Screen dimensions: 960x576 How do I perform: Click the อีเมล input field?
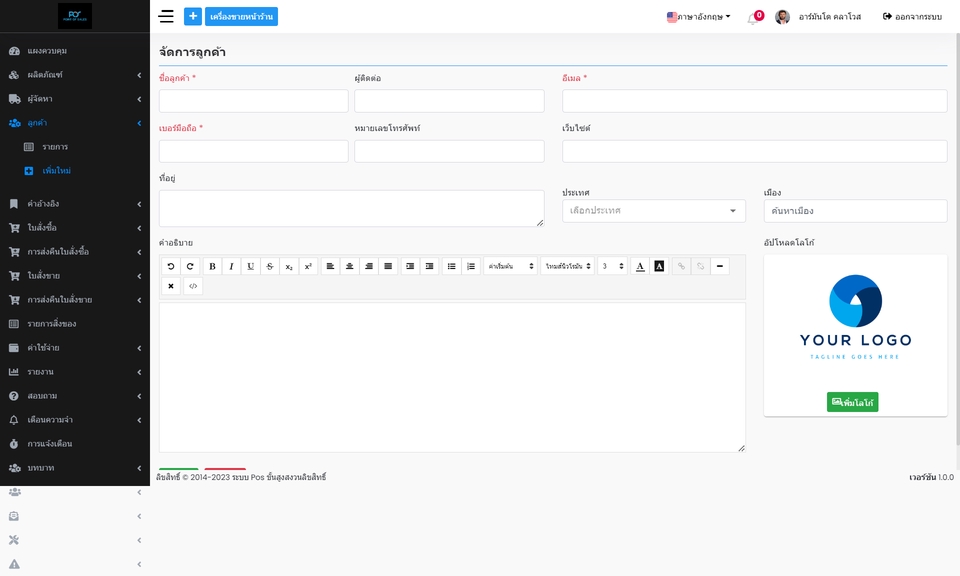(x=754, y=101)
